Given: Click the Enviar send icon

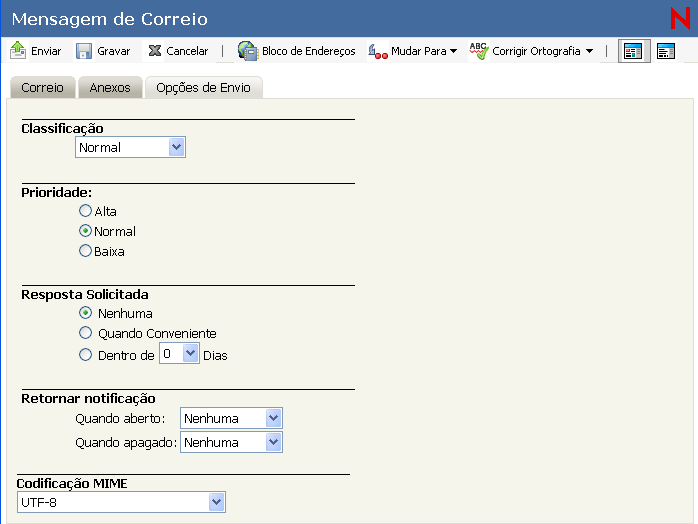Looking at the screenshot, I should [18, 50].
